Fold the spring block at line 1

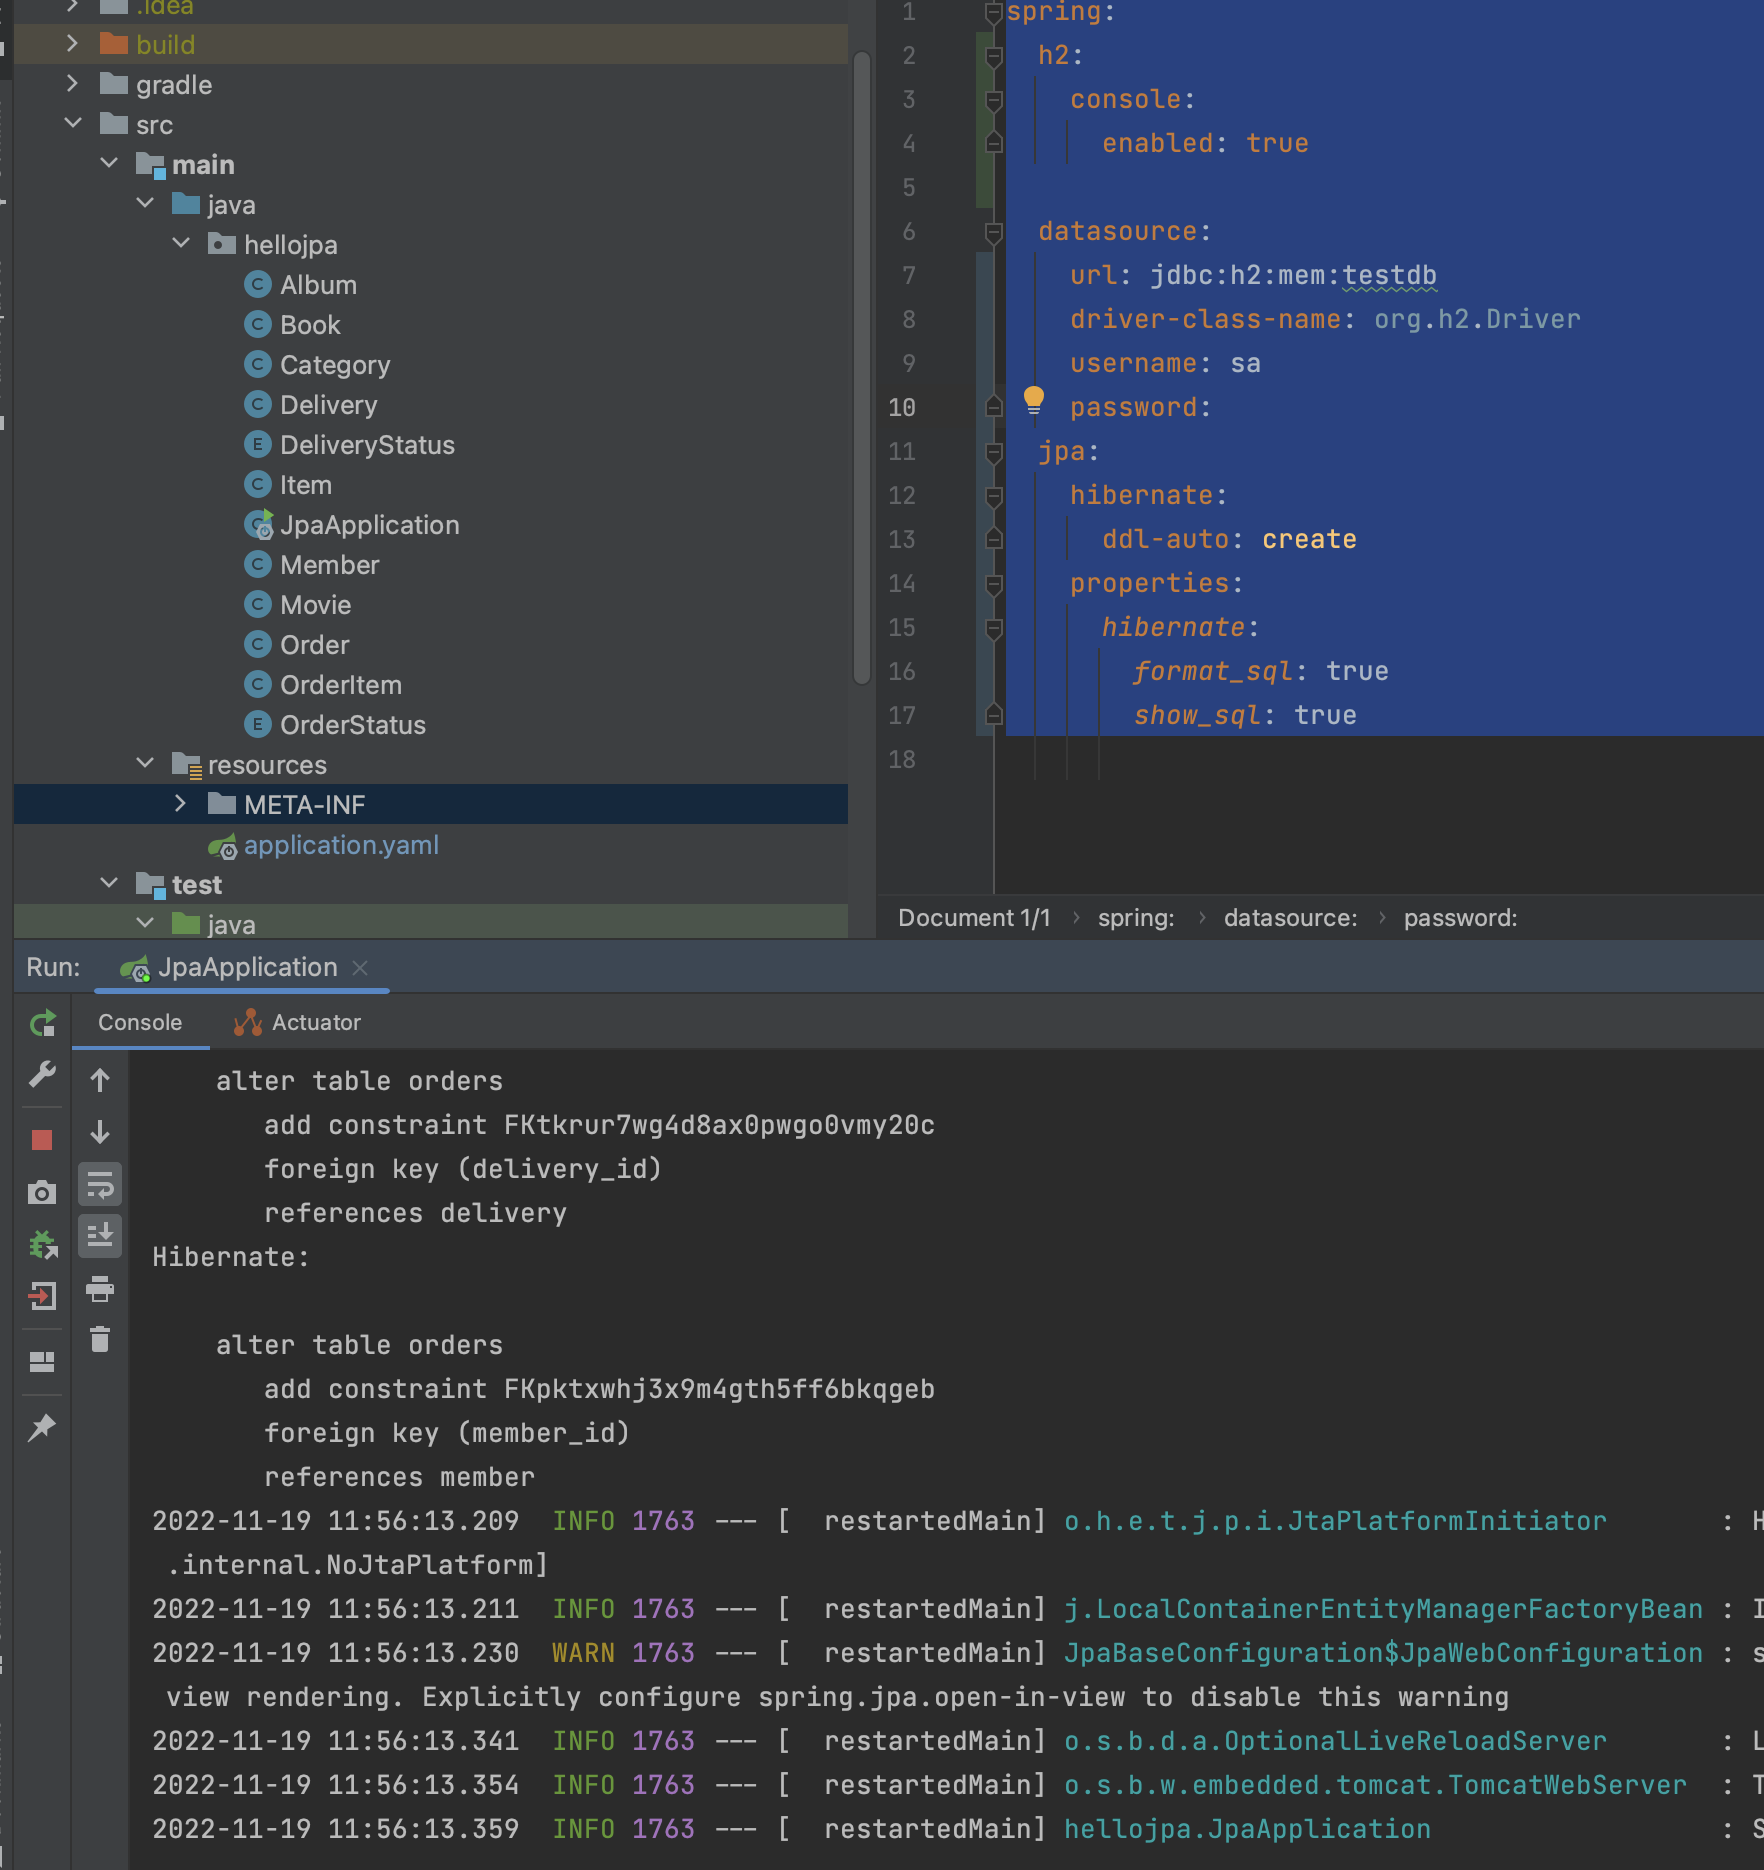pos(994,12)
